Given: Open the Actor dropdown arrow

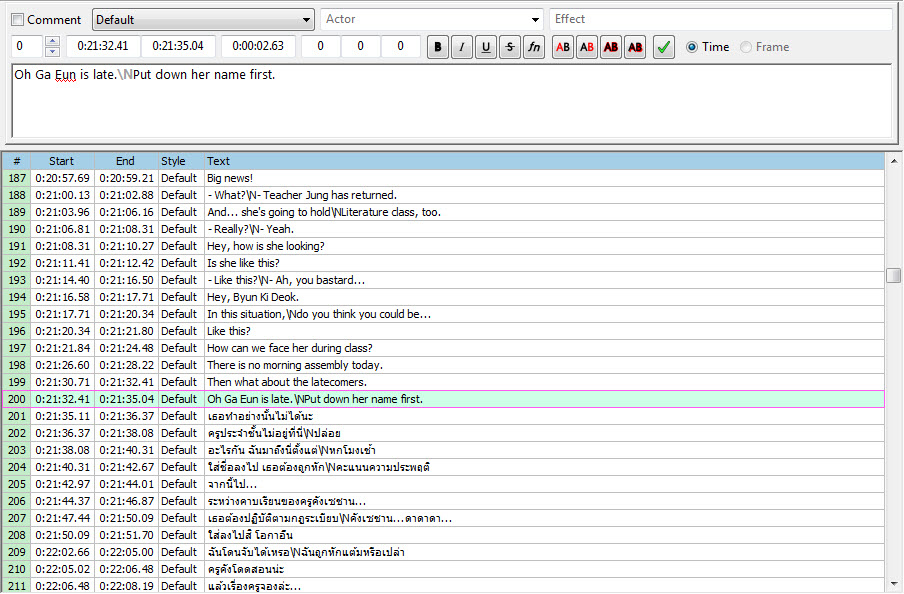Looking at the screenshot, I should [x=536, y=20].
